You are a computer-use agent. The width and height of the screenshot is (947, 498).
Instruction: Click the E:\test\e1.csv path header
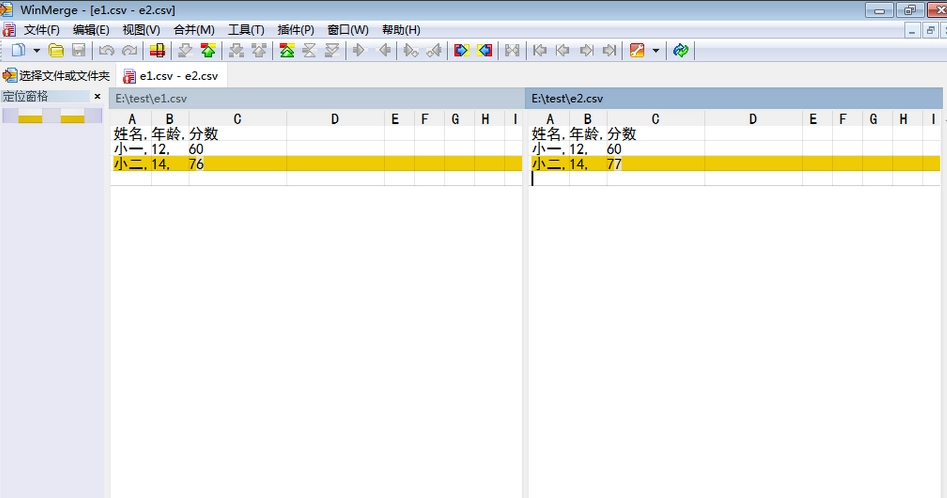(316, 98)
